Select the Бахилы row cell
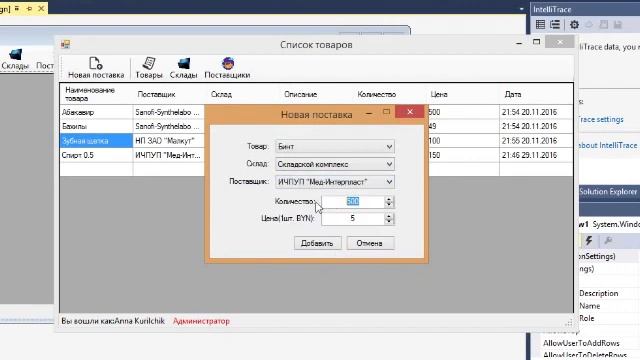Viewport: 640px width, 360px height. coord(96,126)
